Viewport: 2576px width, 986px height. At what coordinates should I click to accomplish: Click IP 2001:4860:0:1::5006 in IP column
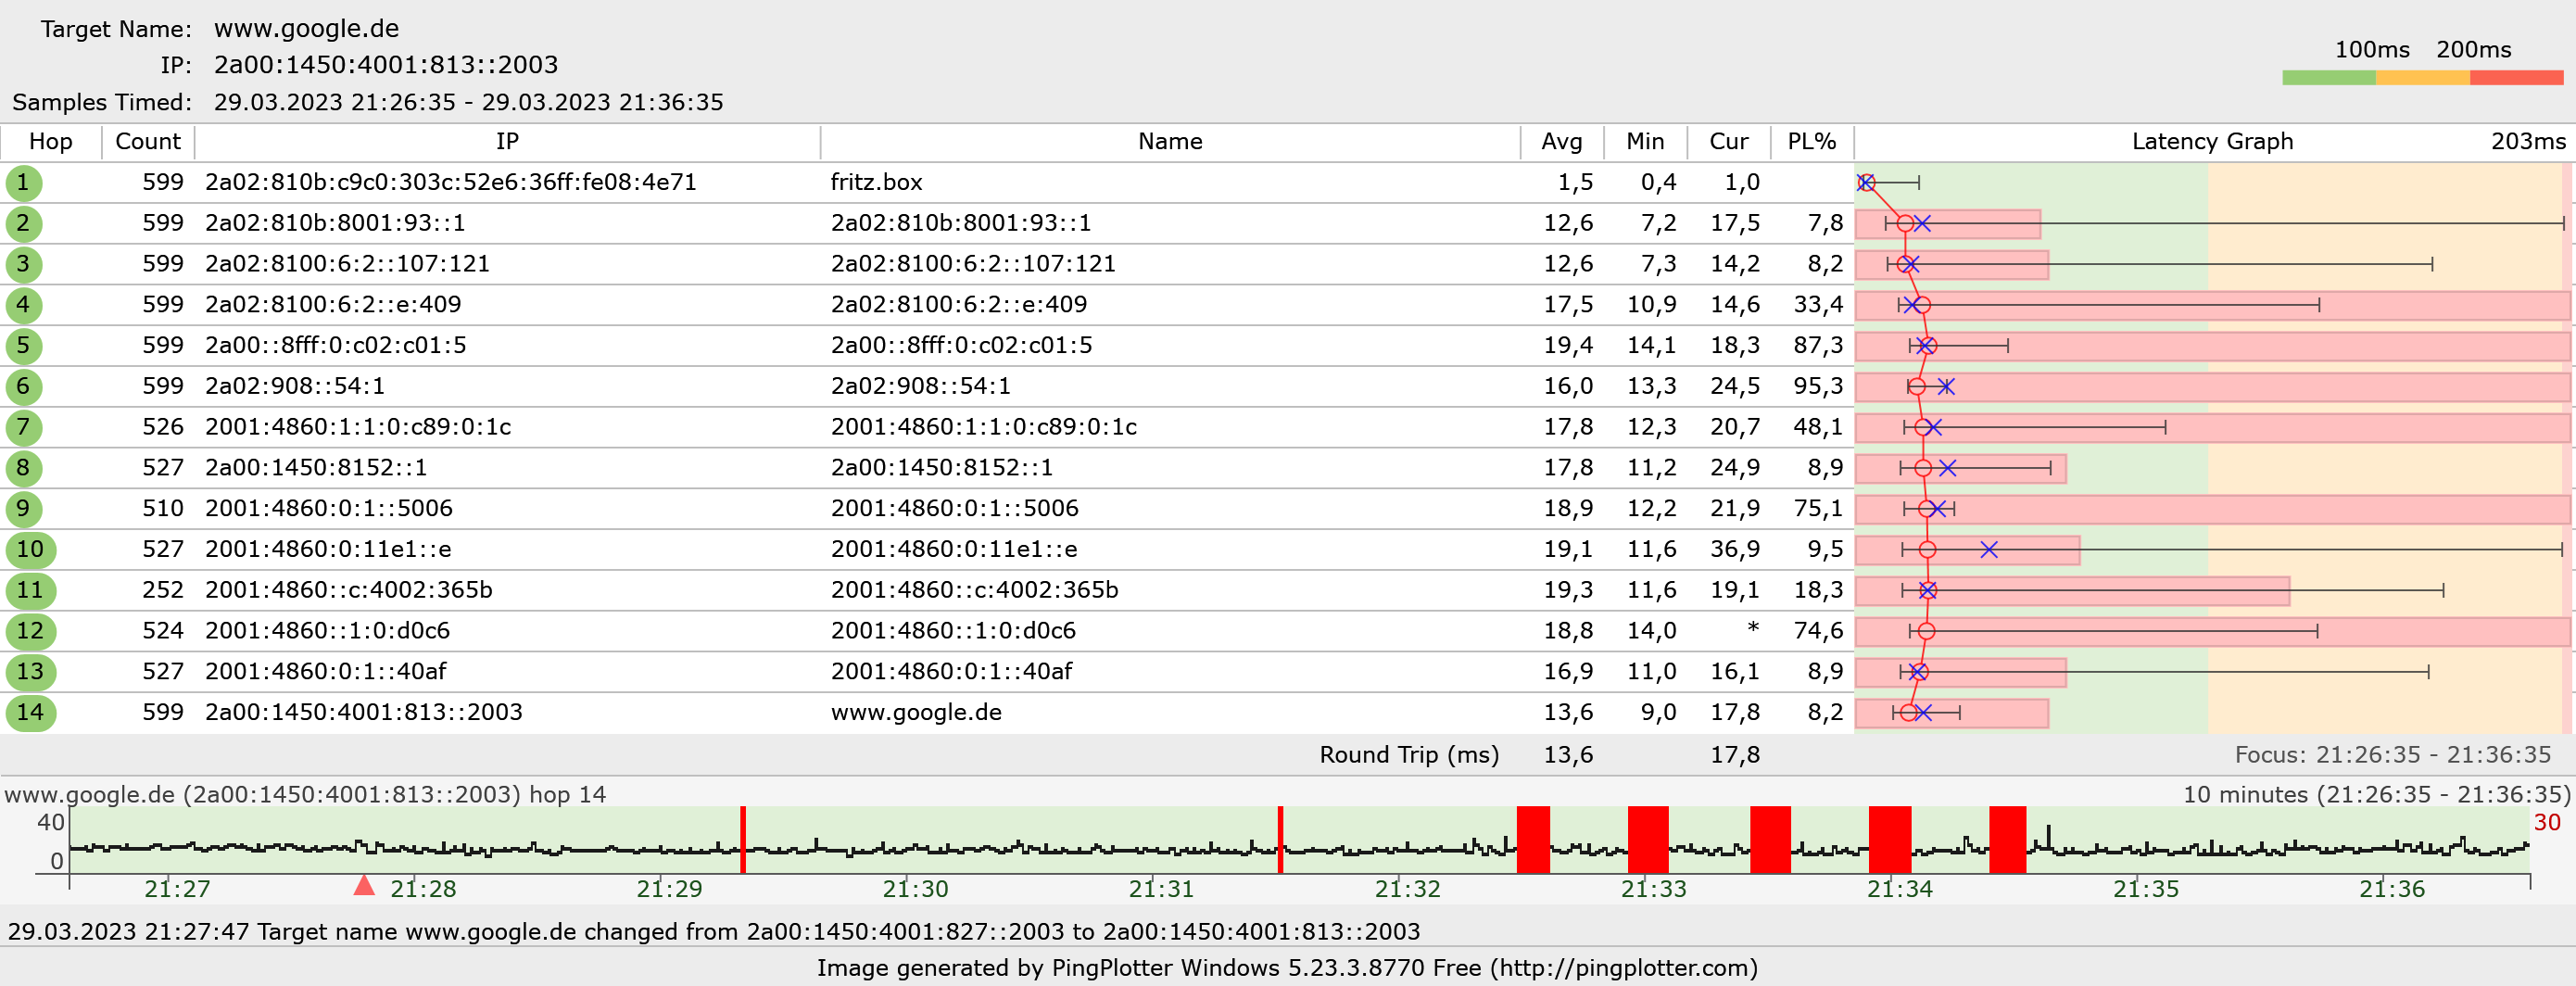329,509
